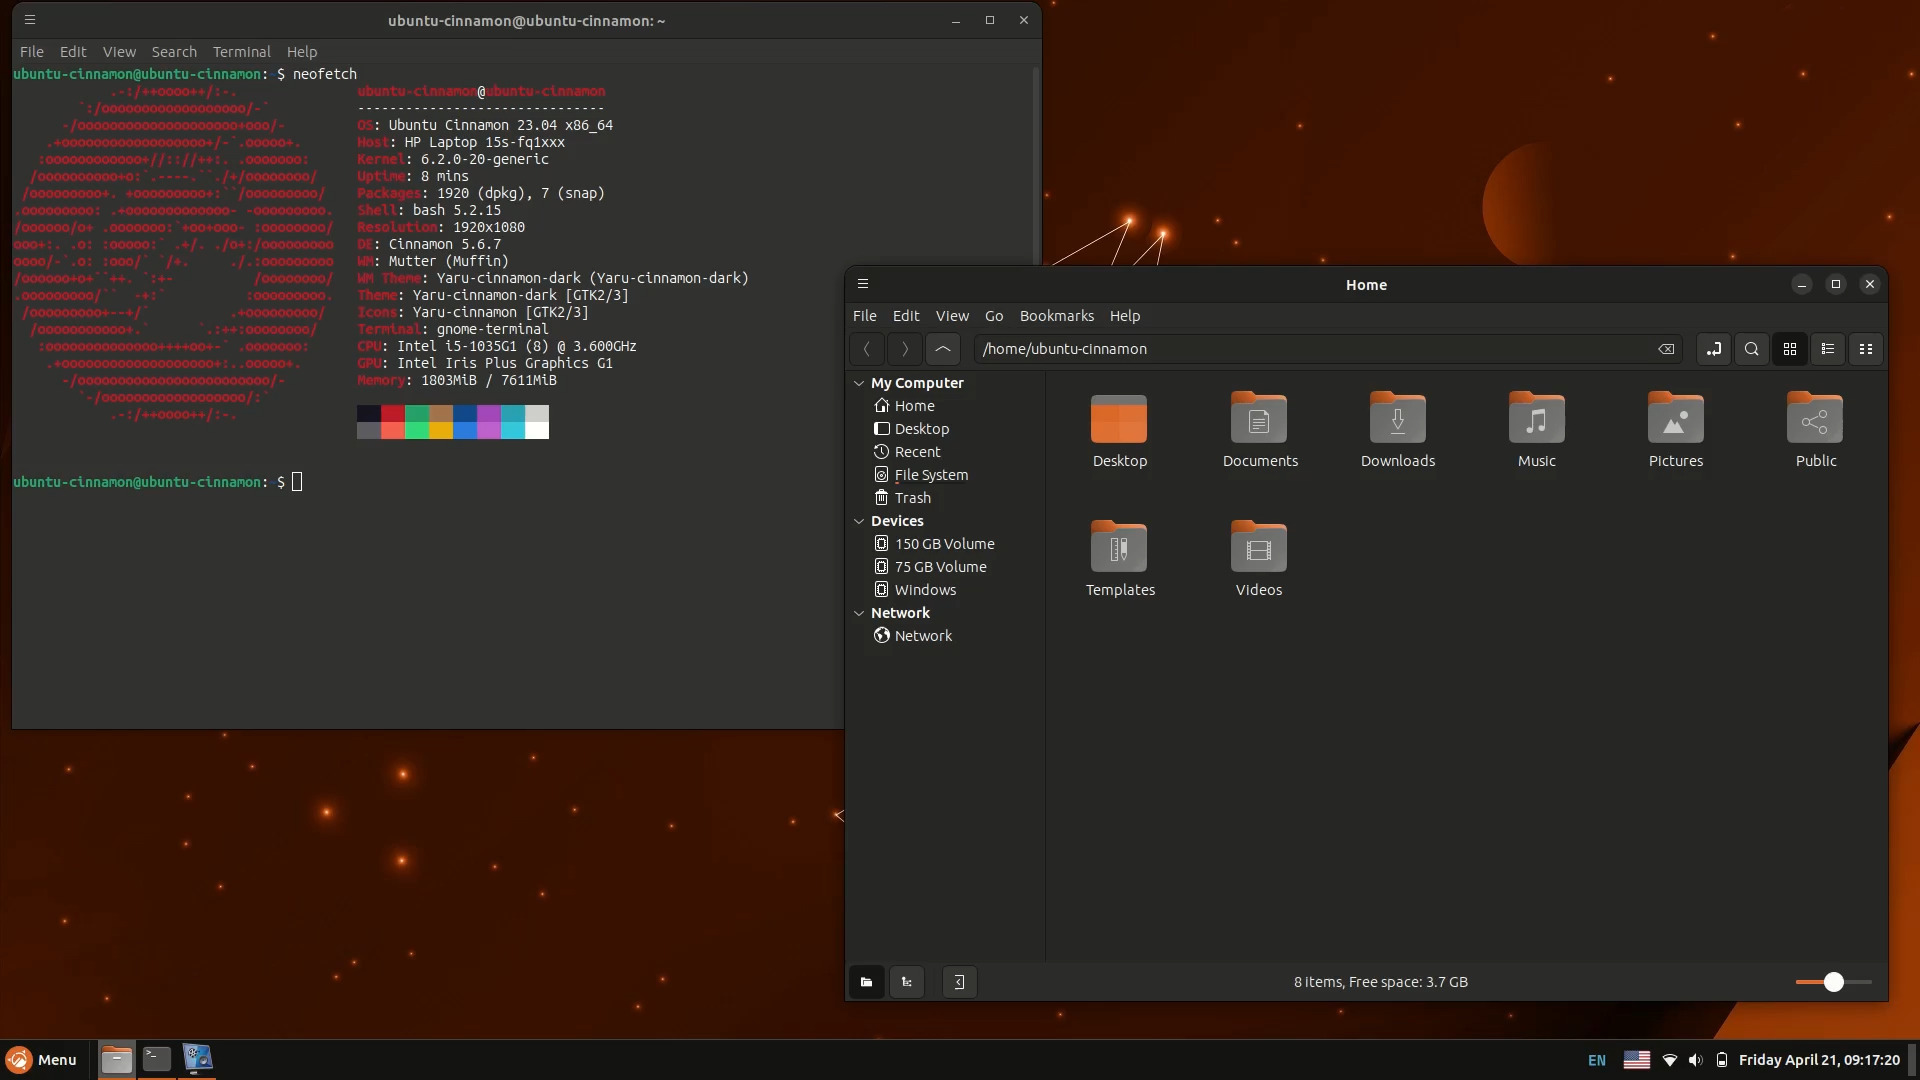Go back using the navigation arrow
This screenshot has width=1920, height=1080.
(866, 348)
